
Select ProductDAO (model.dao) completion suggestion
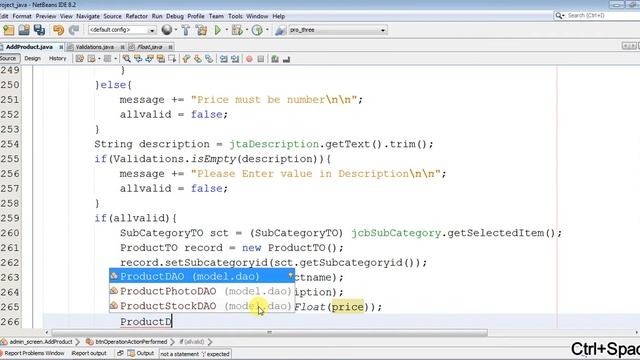(x=202, y=276)
